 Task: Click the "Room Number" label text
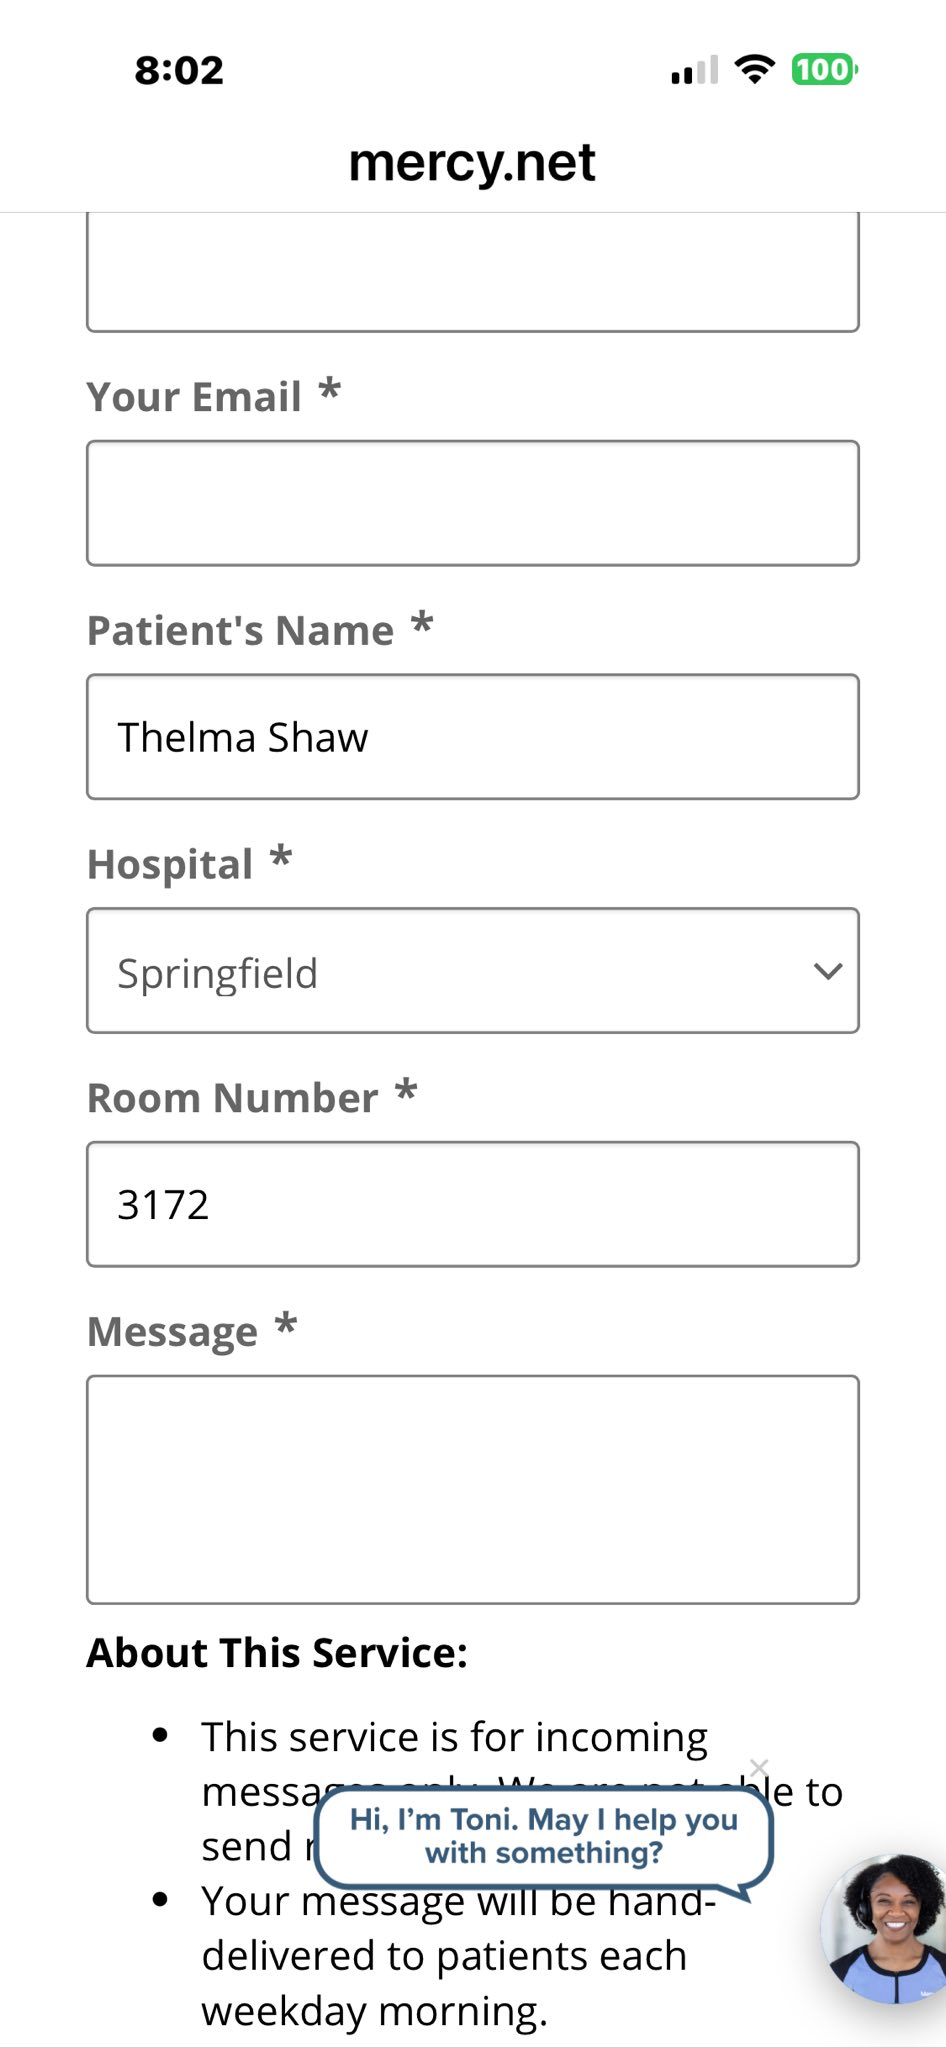(x=233, y=1098)
